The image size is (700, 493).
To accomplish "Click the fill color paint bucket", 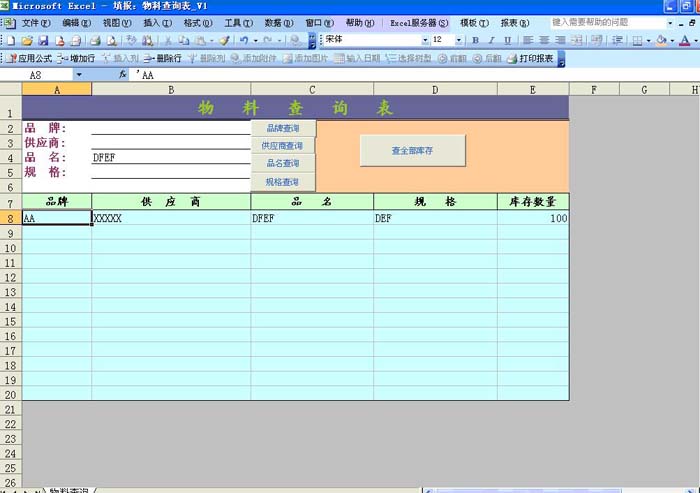I will tap(662, 40).
